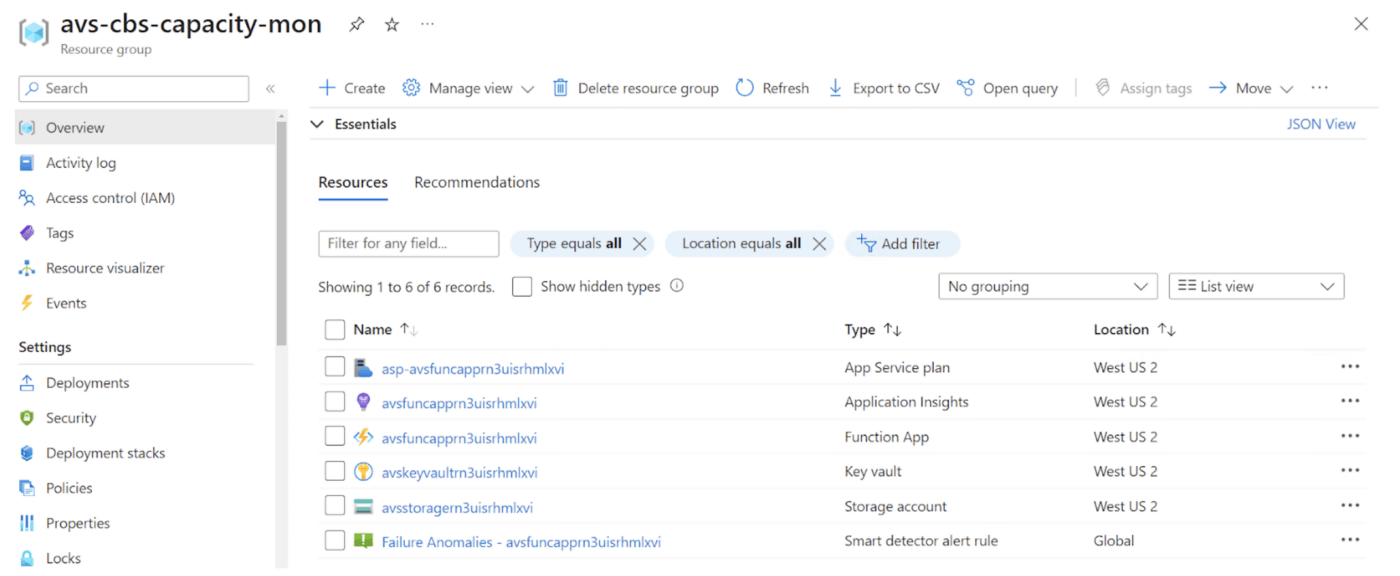Open row menu for Failure Anomalies rule
The height and width of the screenshot is (576, 1400).
click(1350, 540)
